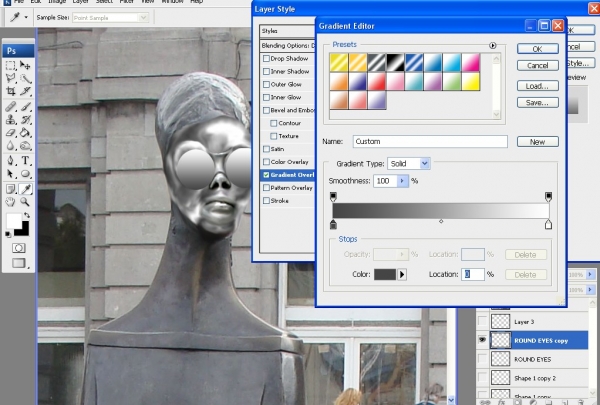
Task: Toggle Quick Mask mode
Action: pyautogui.click(x=19, y=248)
